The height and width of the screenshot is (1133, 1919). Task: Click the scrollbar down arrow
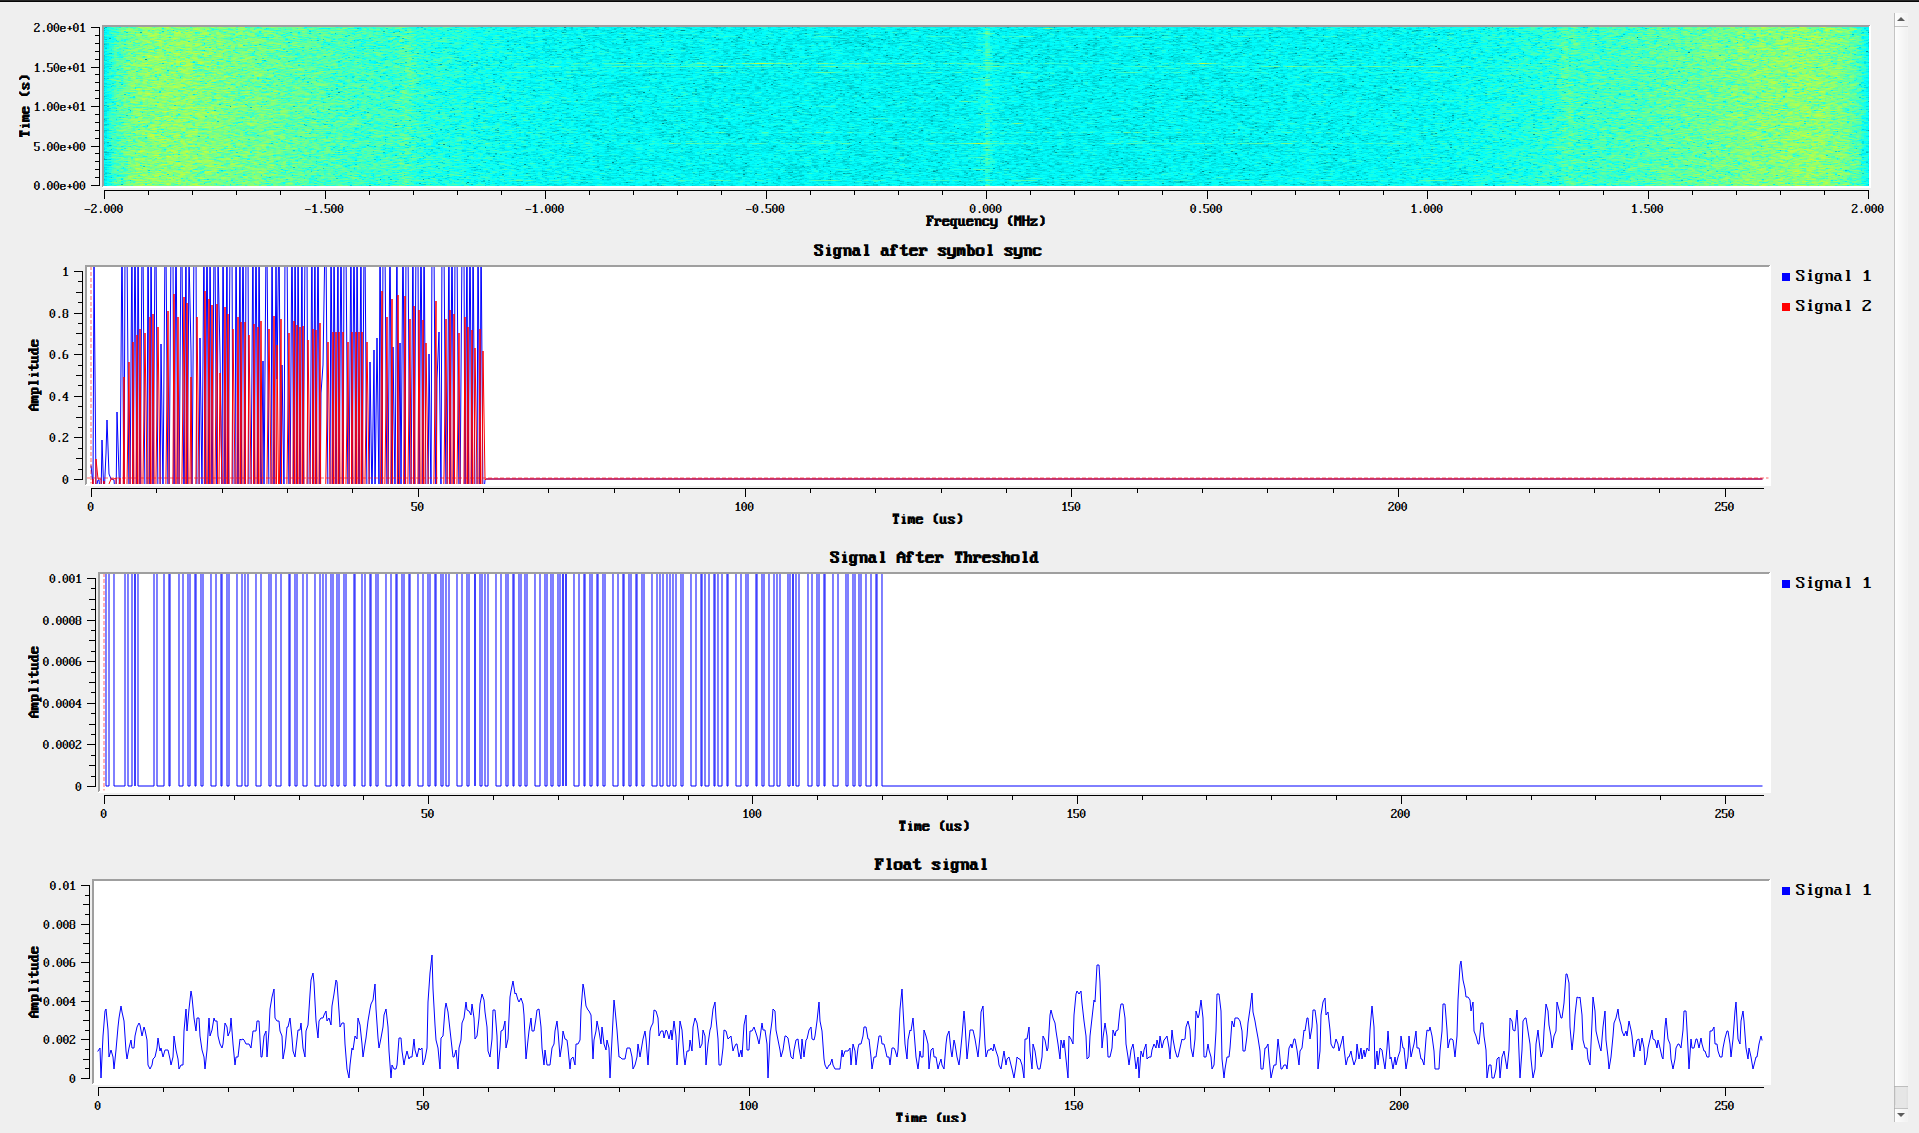point(1901,1115)
